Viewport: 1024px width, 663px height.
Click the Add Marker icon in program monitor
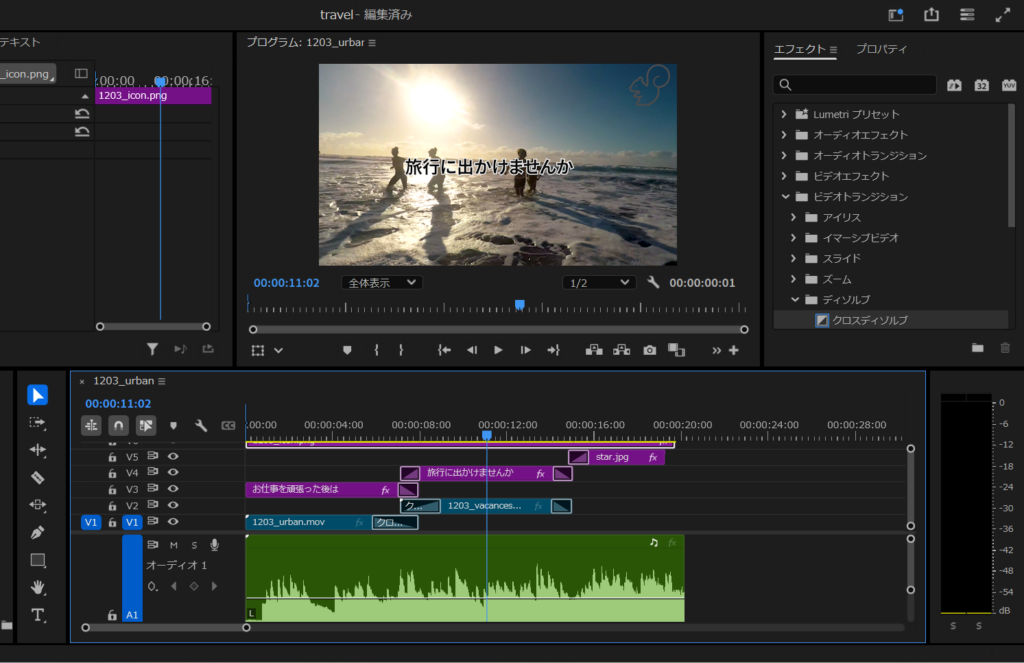point(347,350)
